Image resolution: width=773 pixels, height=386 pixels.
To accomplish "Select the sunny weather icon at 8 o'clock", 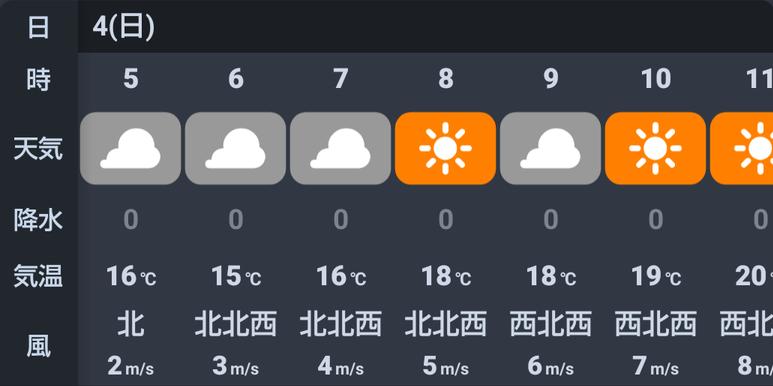I will pos(446,148).
